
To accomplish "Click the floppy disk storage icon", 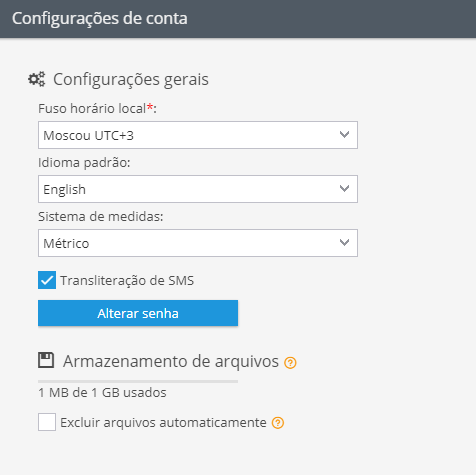I will coord(46,360).
